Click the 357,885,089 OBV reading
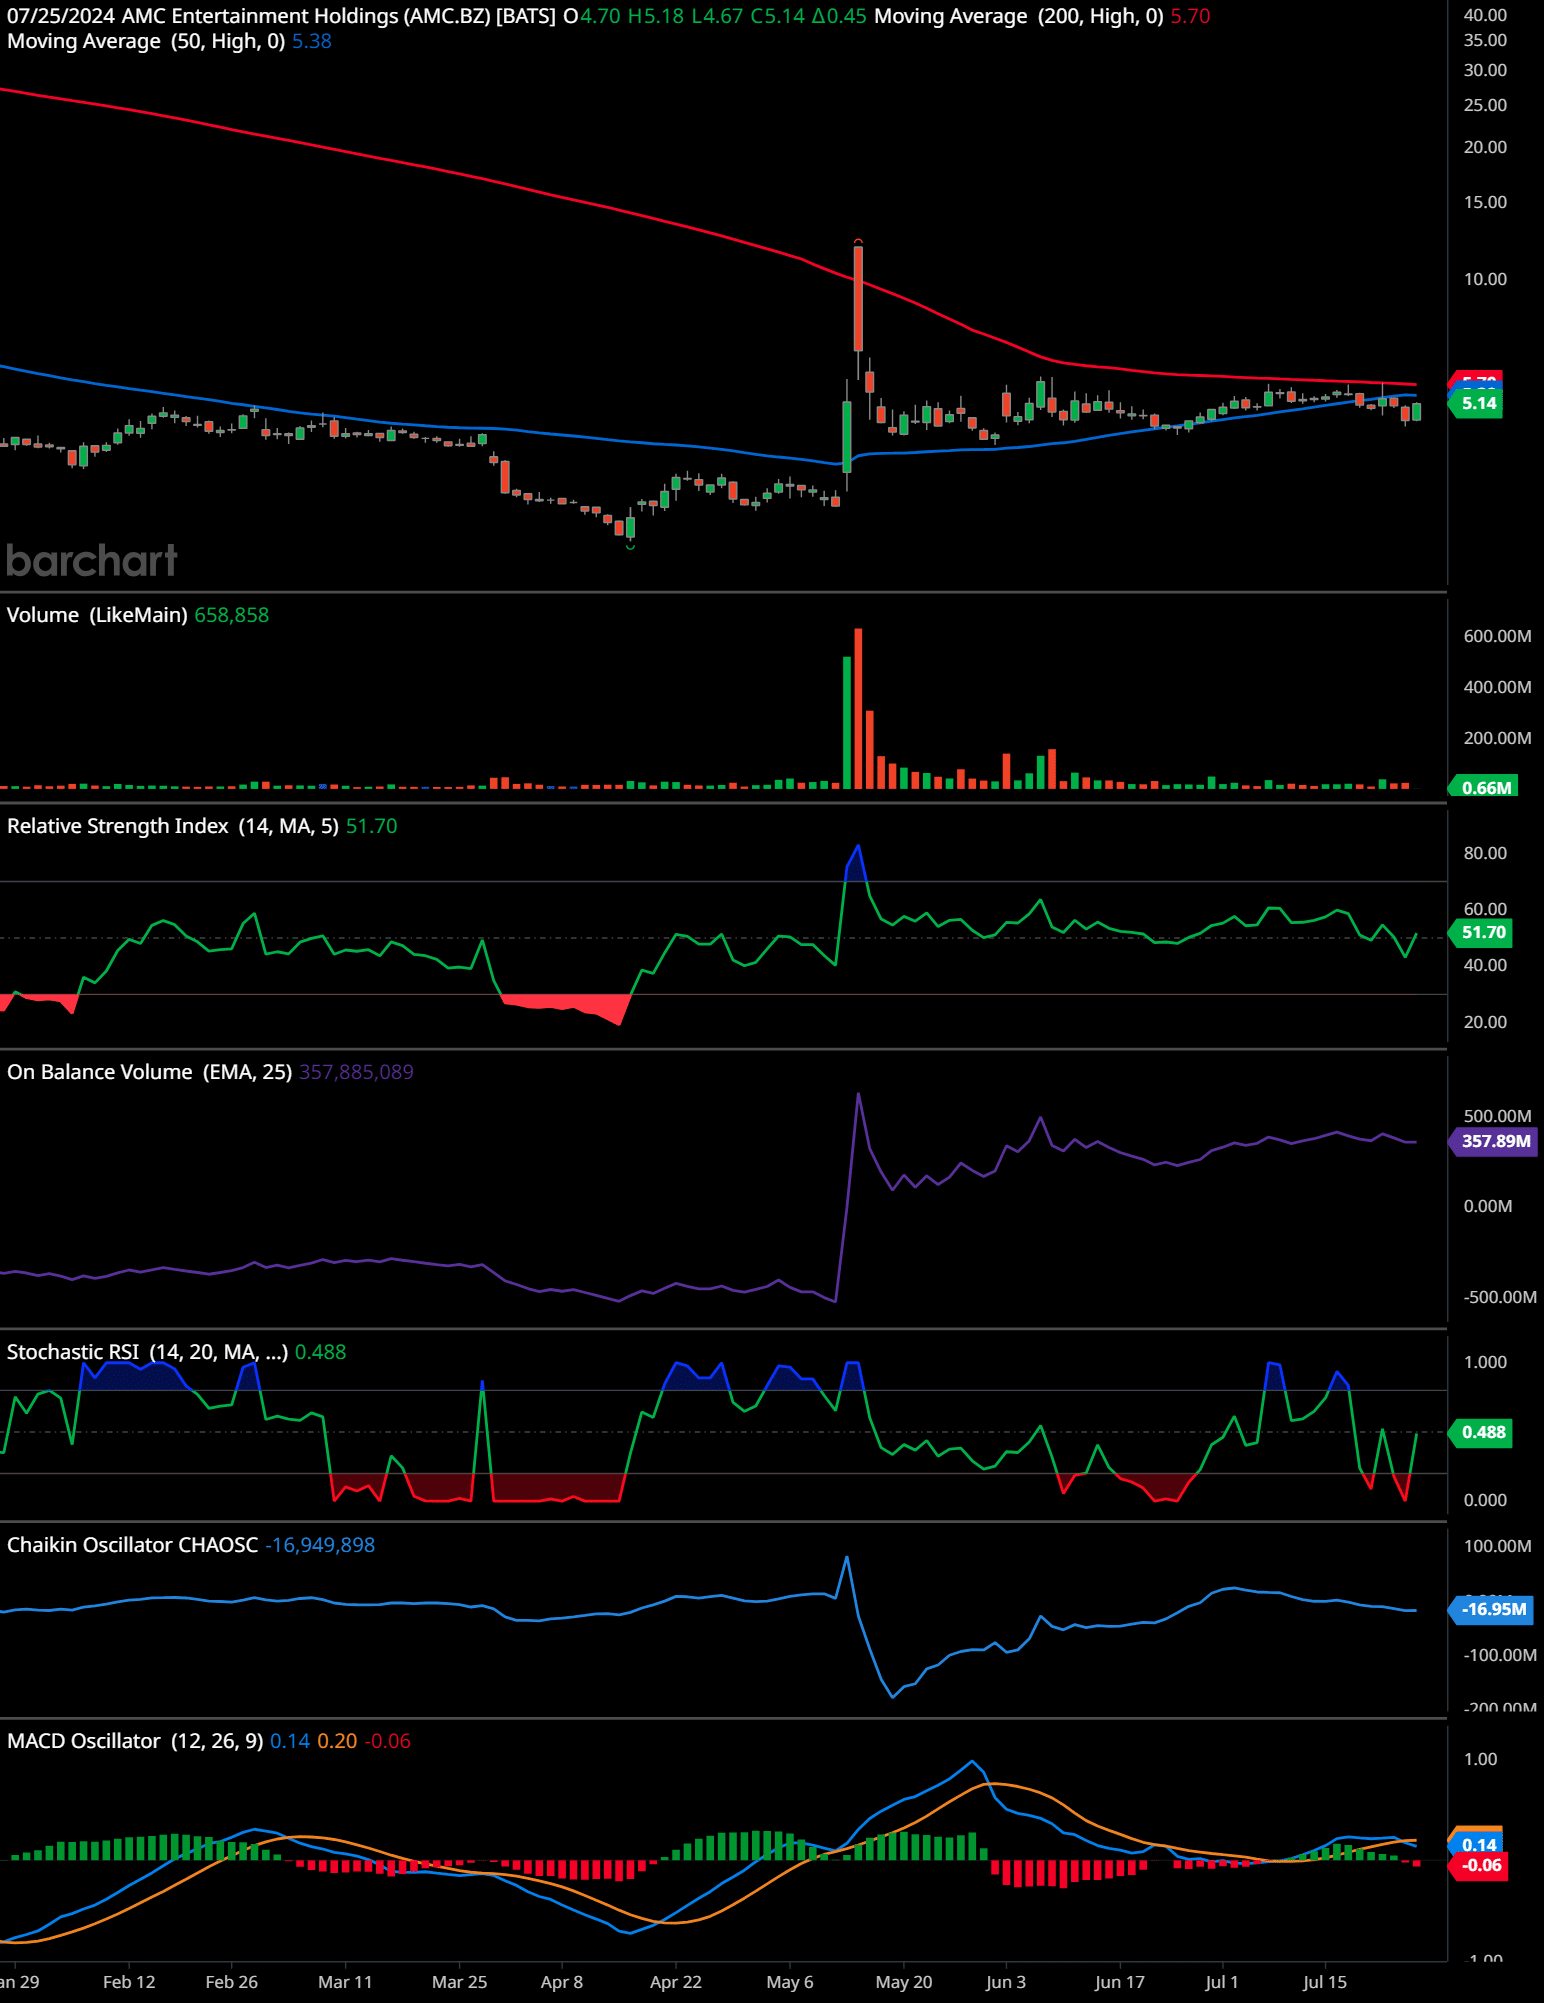Viewport: 1544px width, 2003px height. click(356, 1072)
